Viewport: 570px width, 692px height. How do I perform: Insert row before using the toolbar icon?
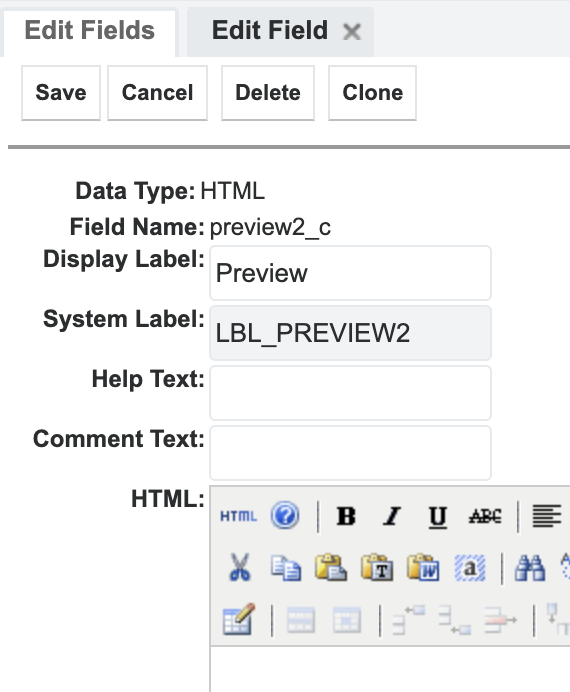409,620
